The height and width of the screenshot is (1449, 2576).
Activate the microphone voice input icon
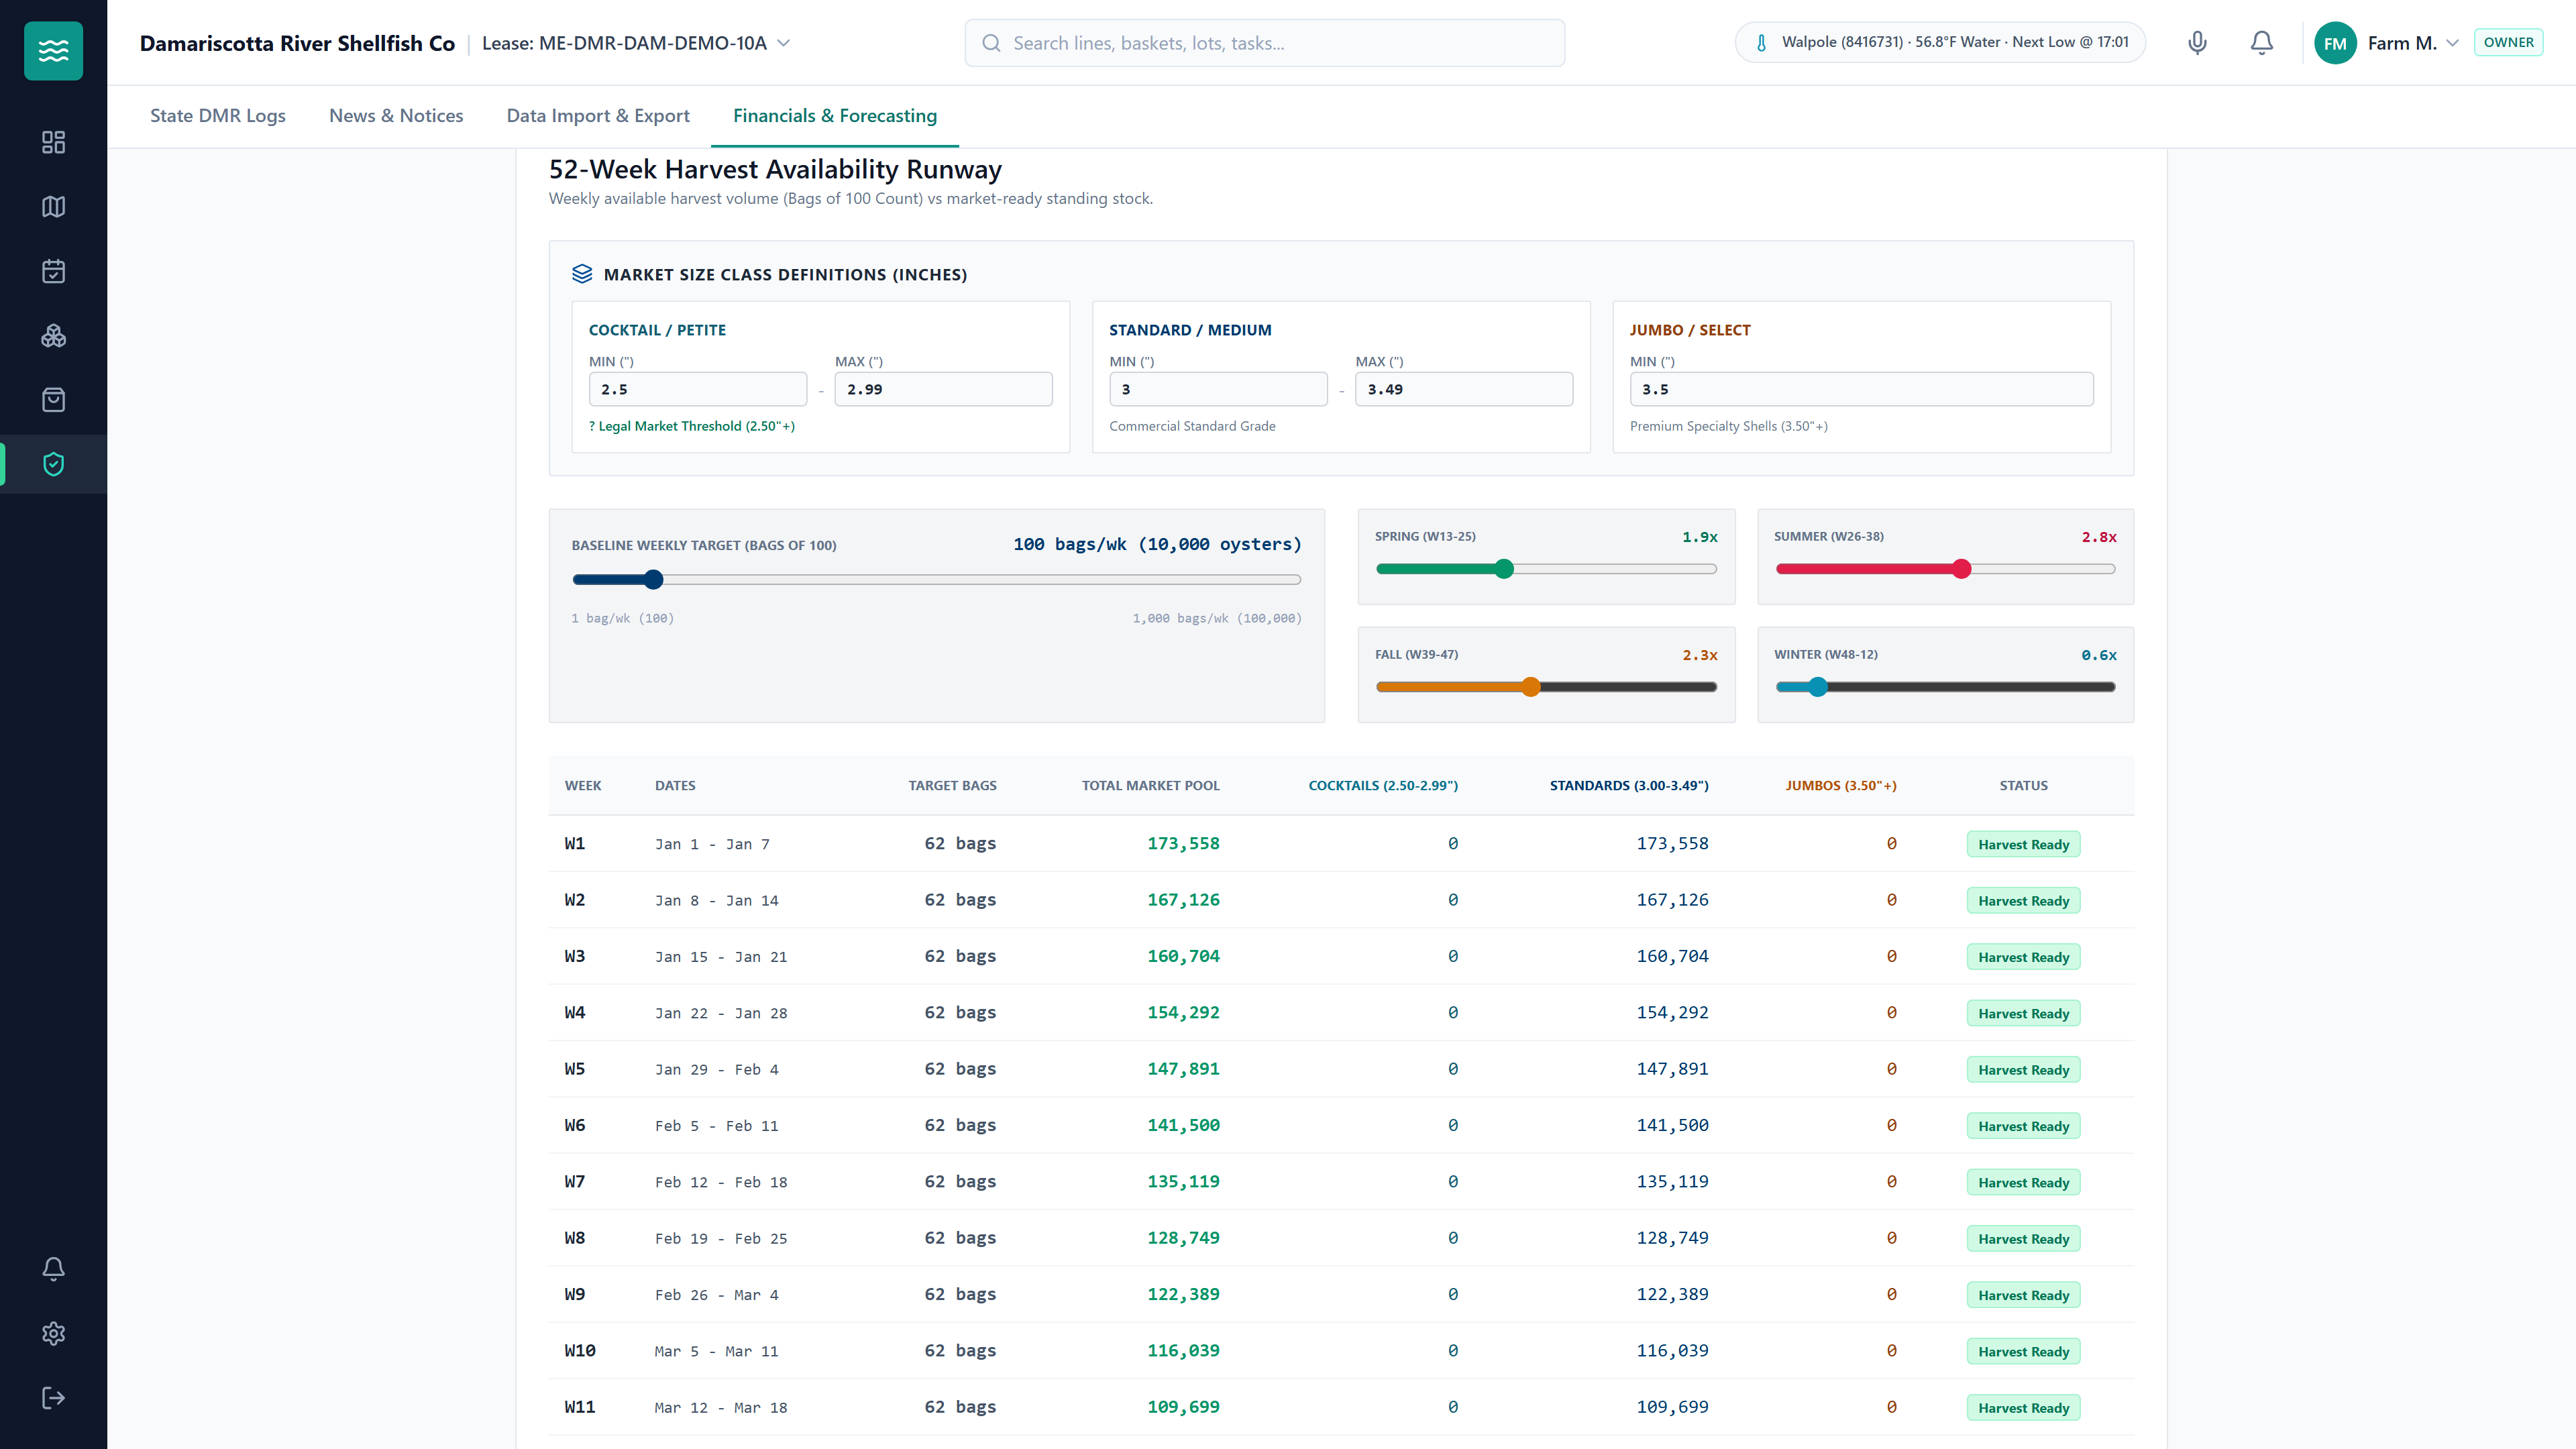(2197, 42)
